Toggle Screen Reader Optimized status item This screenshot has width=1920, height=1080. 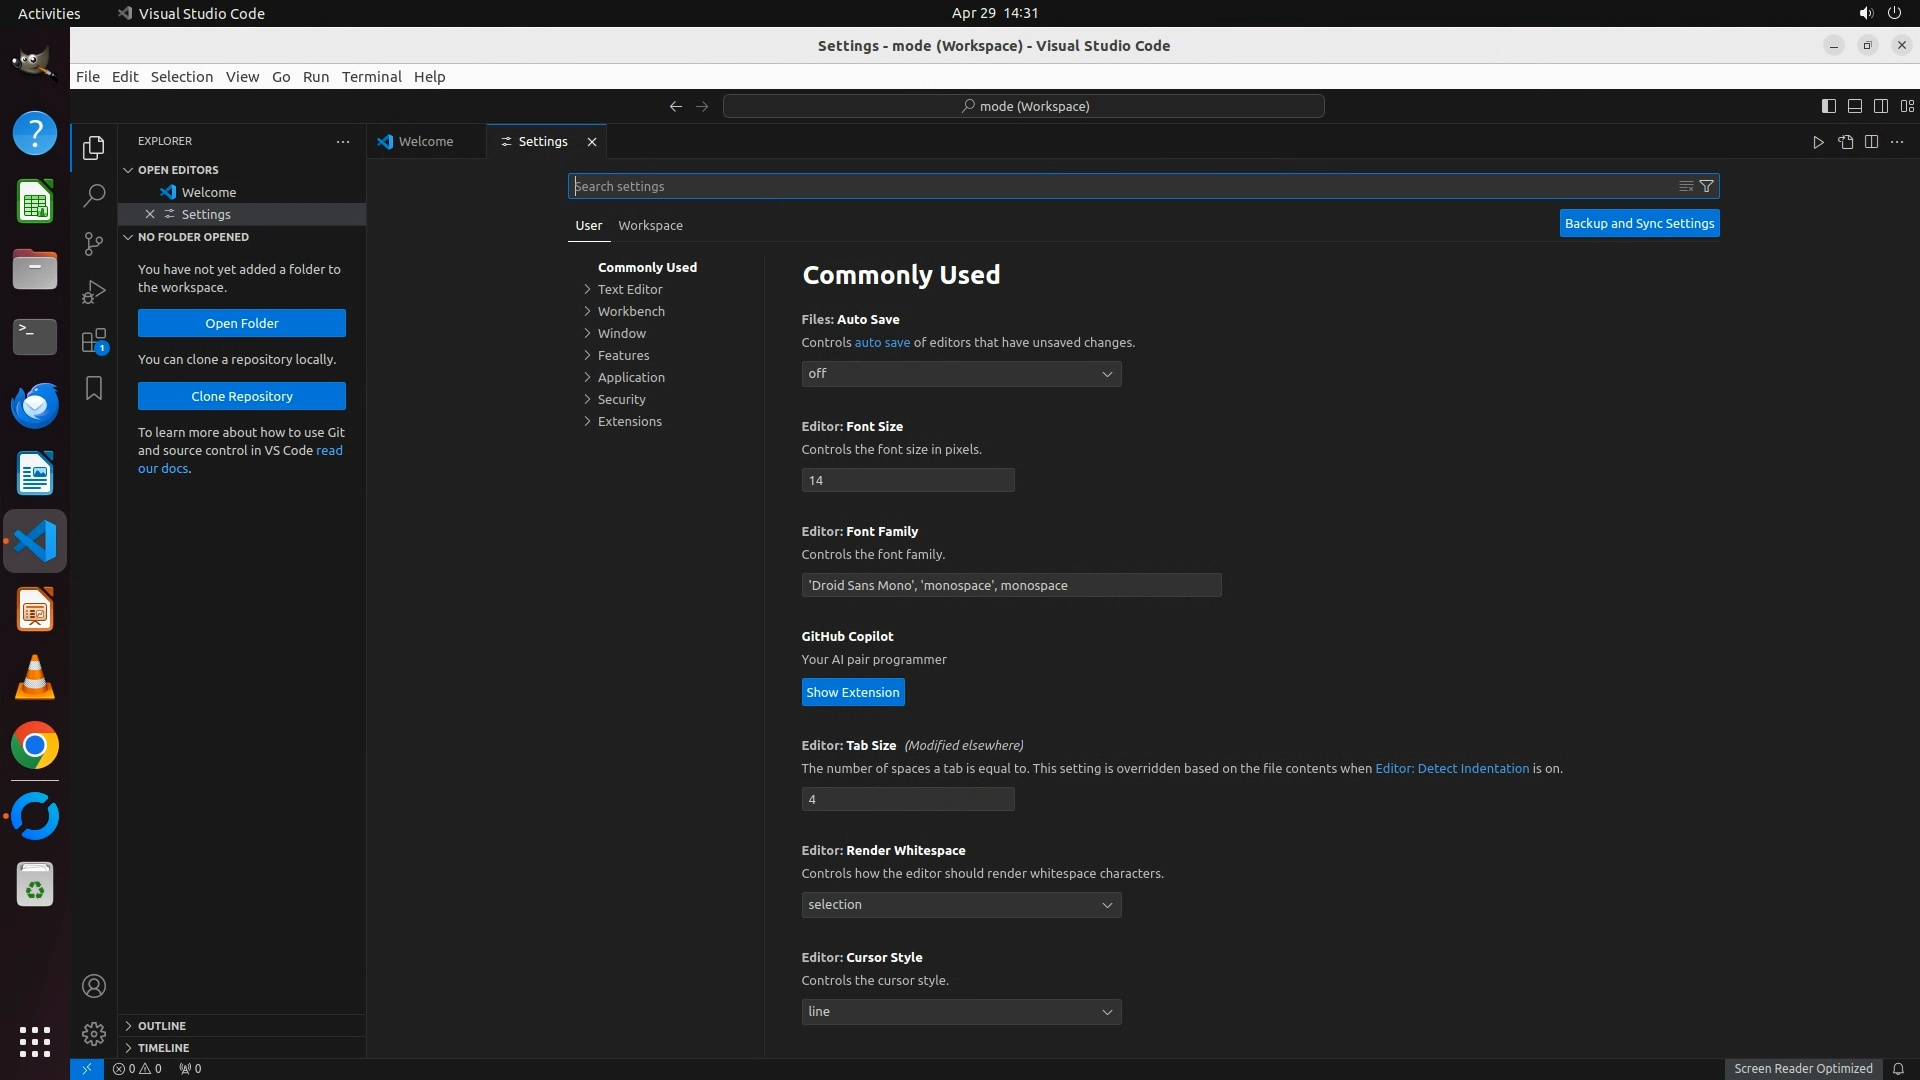[1802, 1068]
